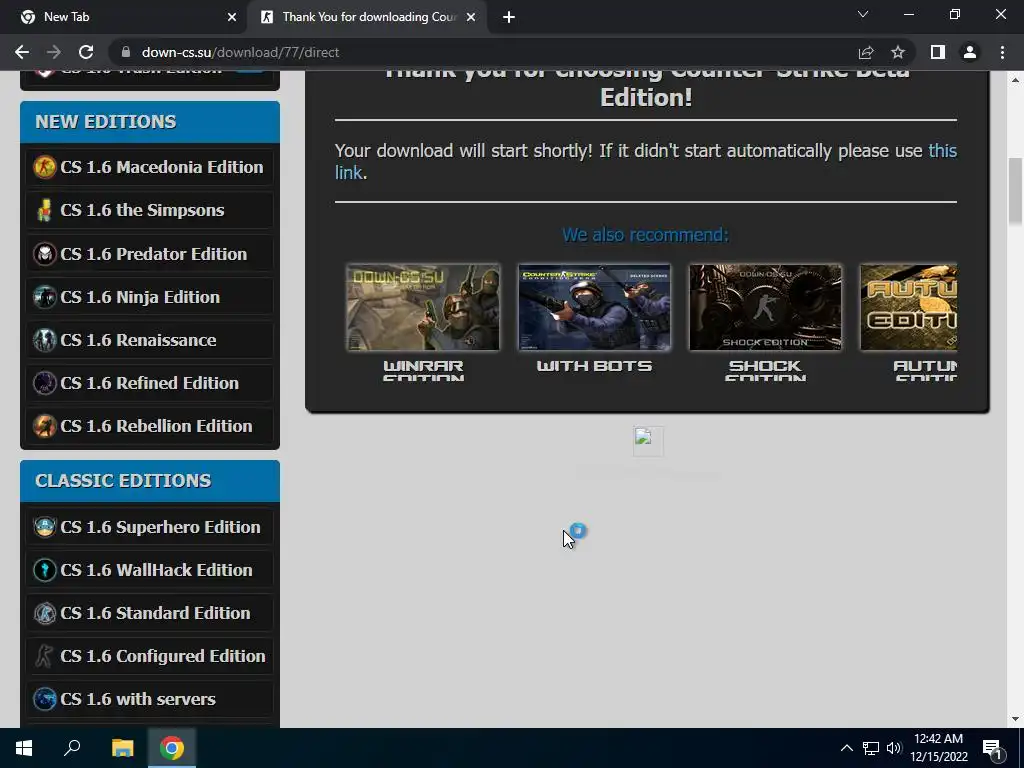The image size is (1024, 768).
Task: Open the Windows Start menu
Action: click(24, 748)
